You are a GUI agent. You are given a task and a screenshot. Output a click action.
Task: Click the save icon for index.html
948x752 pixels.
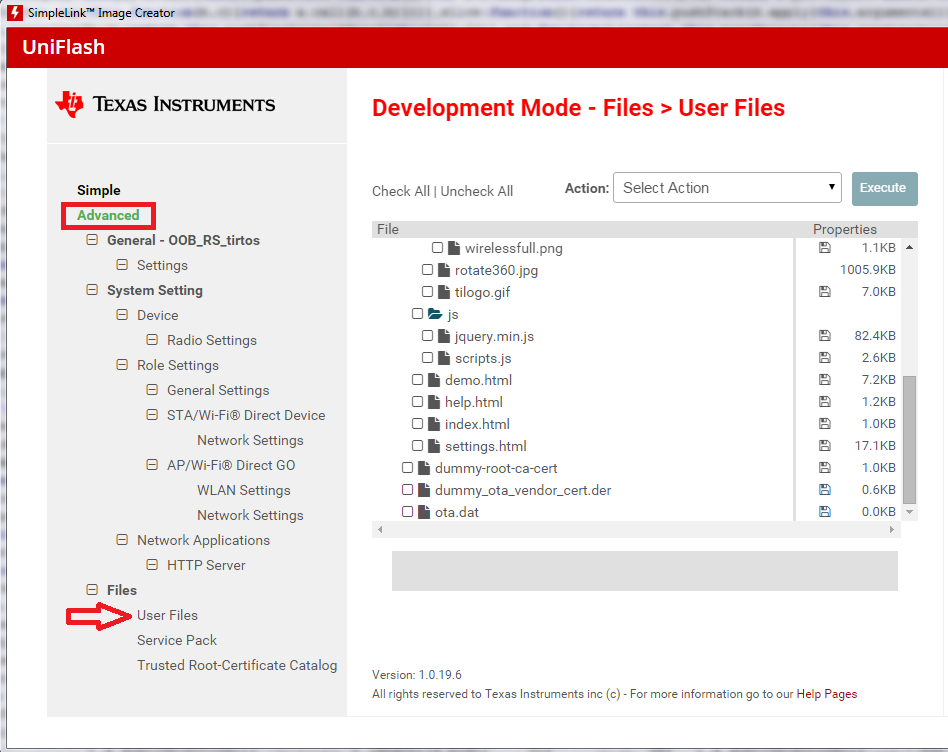pyautogui.click(x=825, y=424)
